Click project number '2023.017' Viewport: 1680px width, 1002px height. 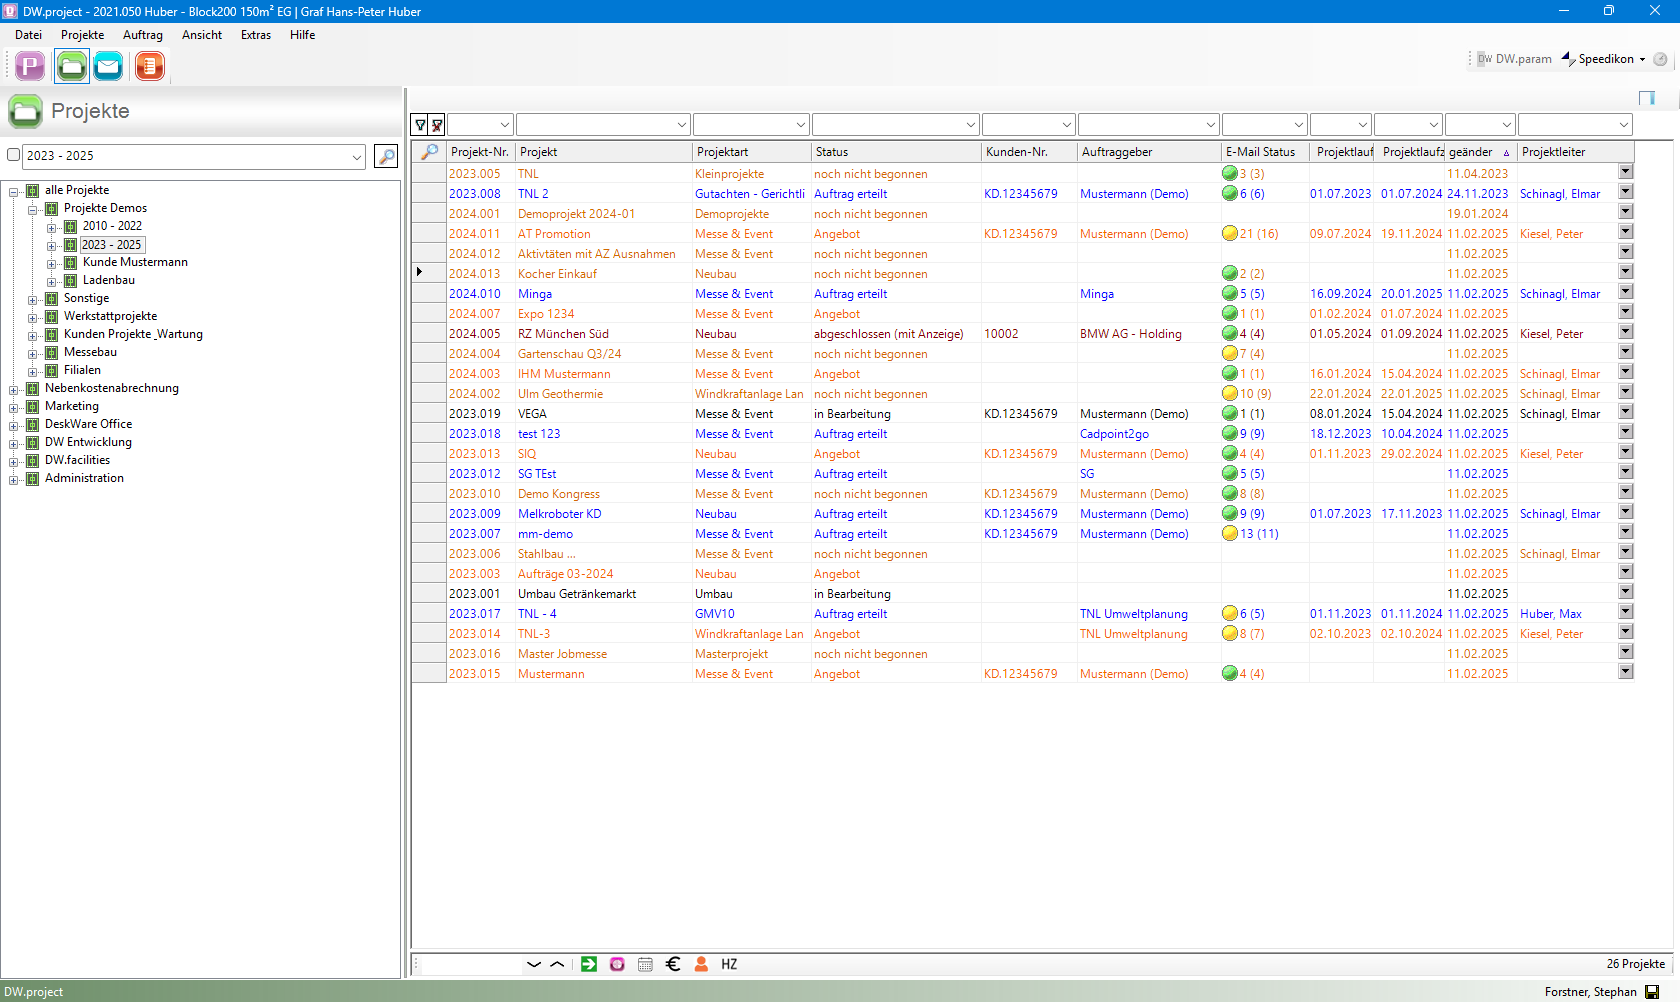(475, 614)
